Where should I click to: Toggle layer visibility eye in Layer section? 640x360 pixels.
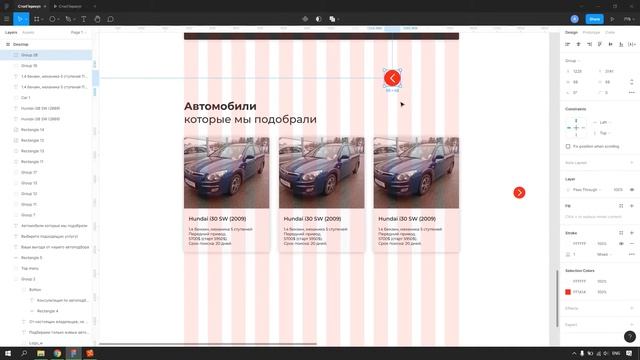click(631, 190)
